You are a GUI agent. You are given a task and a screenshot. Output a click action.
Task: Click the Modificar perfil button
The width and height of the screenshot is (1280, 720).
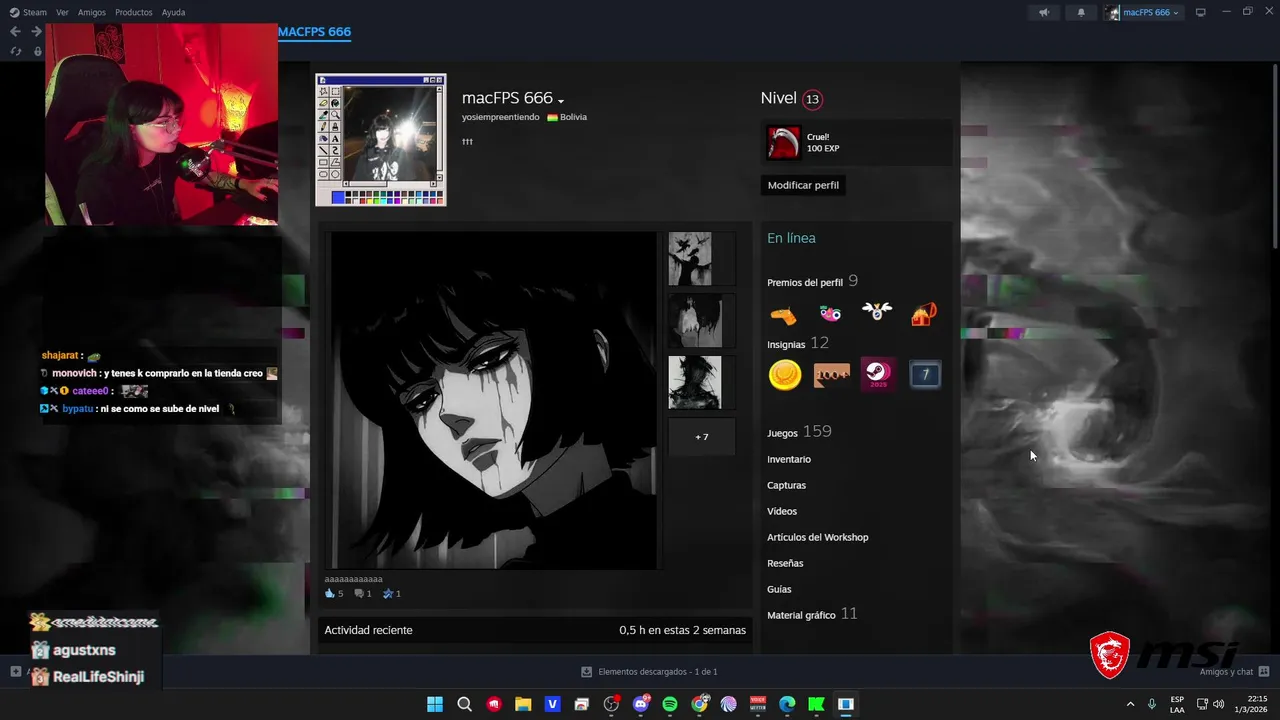click(x=803, y=185)
